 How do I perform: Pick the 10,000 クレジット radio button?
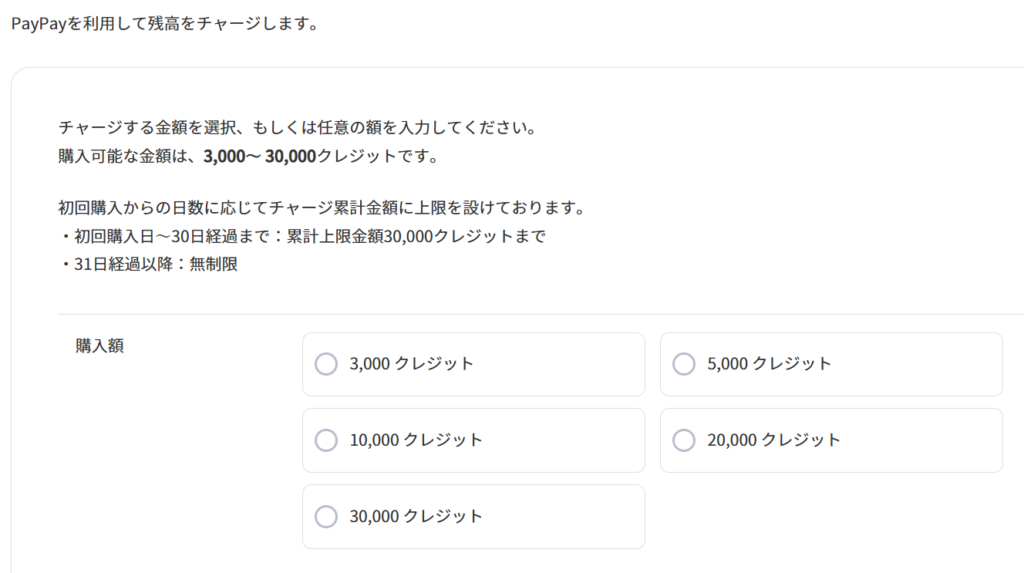pyautogui.click(x=326, y=440)
